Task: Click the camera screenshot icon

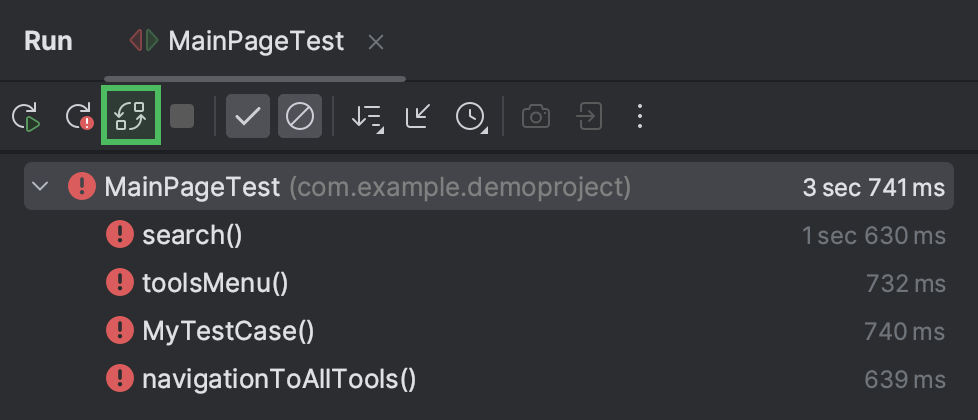Action: [x=536, y=117]
